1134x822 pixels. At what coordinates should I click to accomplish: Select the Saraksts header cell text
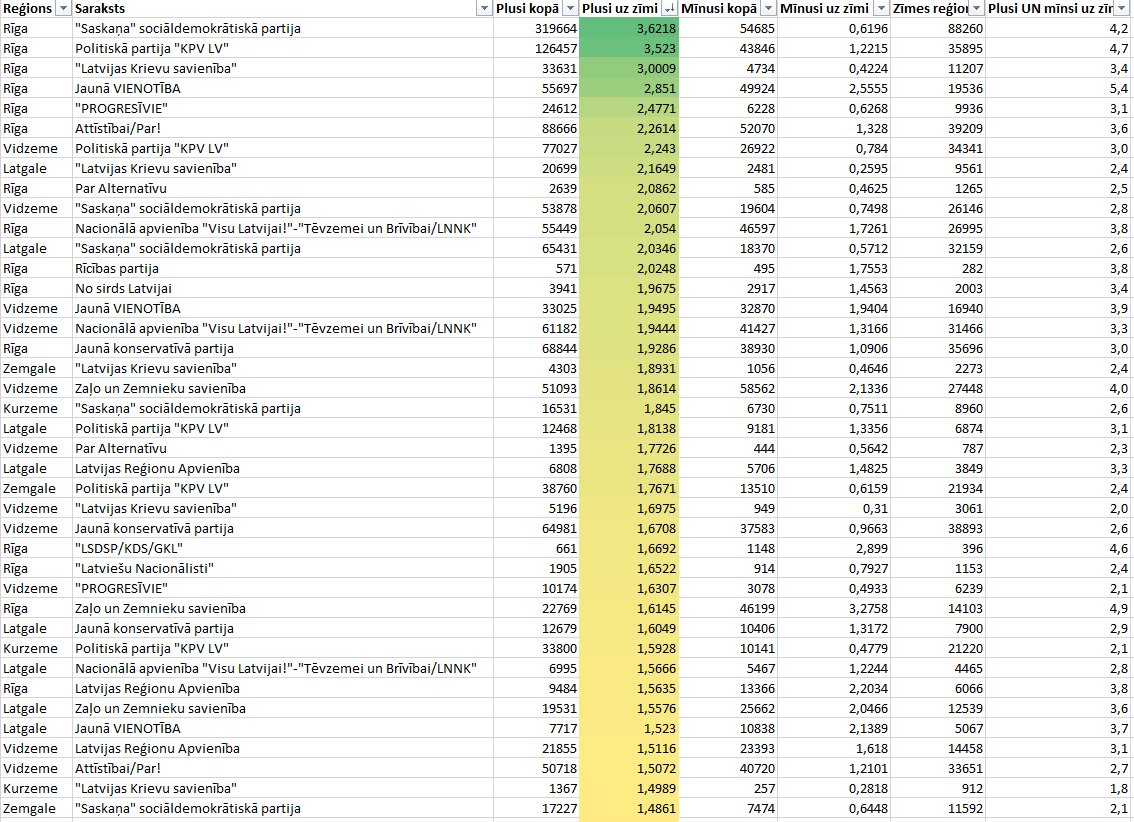100,9
